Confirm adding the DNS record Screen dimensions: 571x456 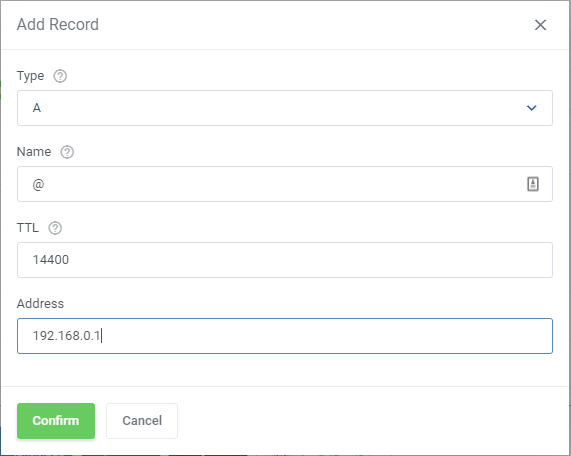point(56,421)
